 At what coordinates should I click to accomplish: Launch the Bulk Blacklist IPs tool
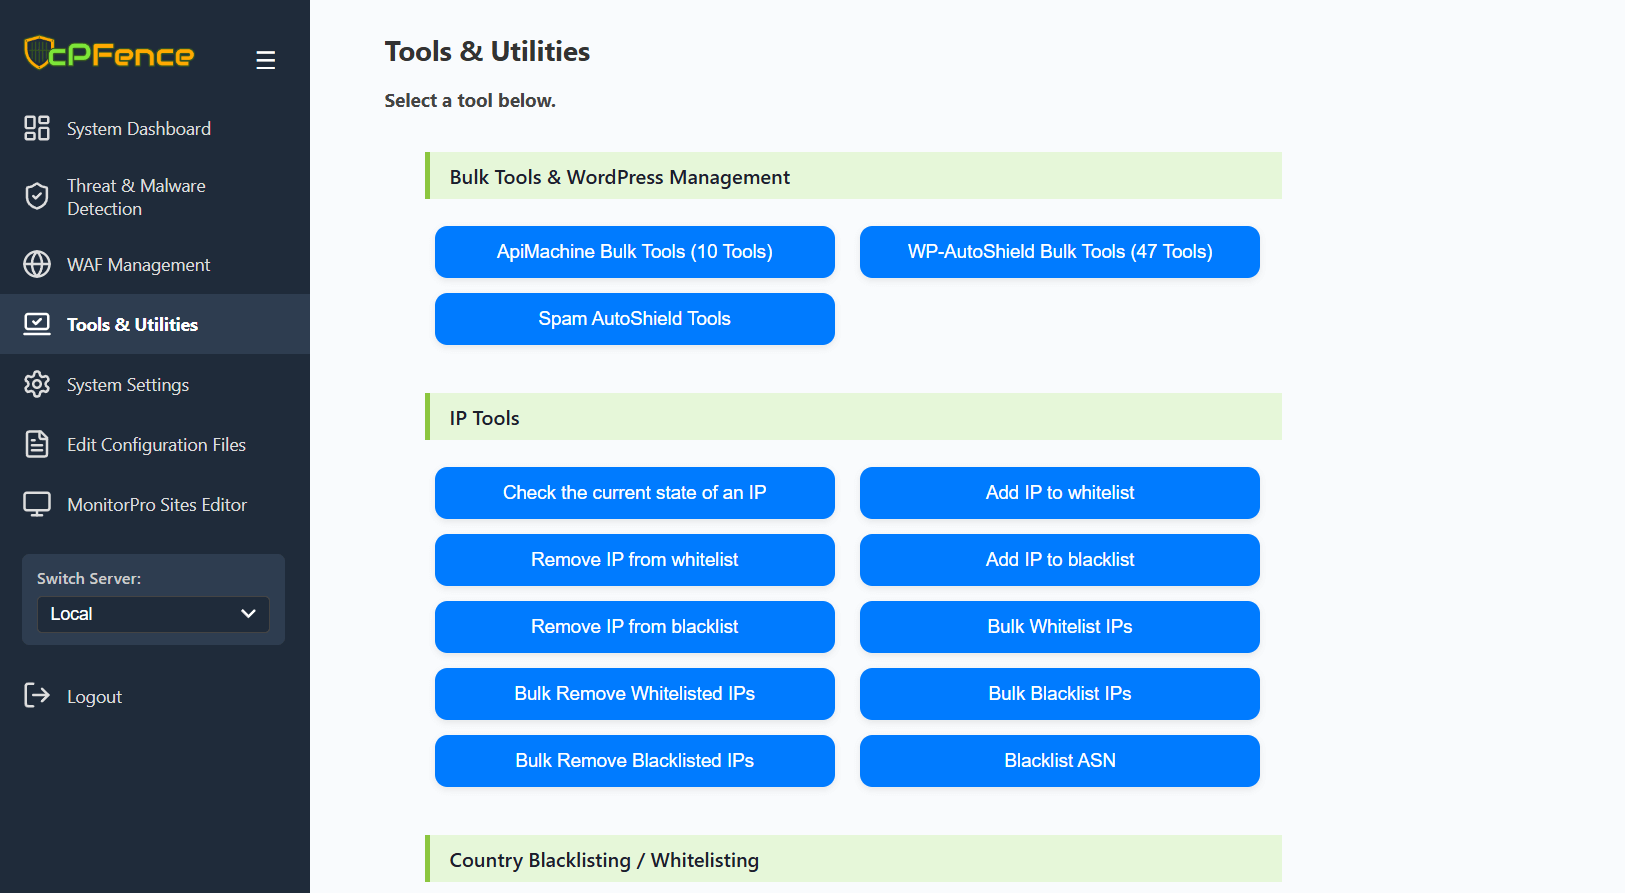1060,694
